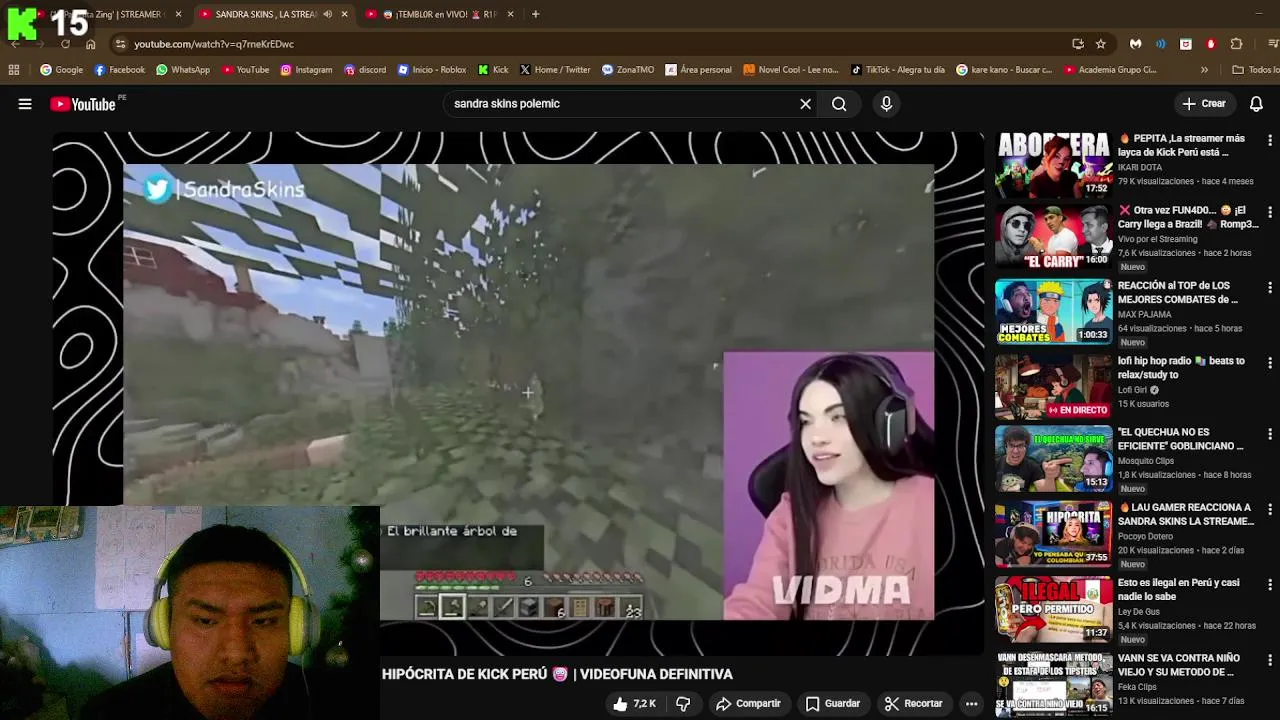Dislike the video with thumbs down
Image resolution: width=1280 pixels, height=720 pixels.
click(683, 704)
